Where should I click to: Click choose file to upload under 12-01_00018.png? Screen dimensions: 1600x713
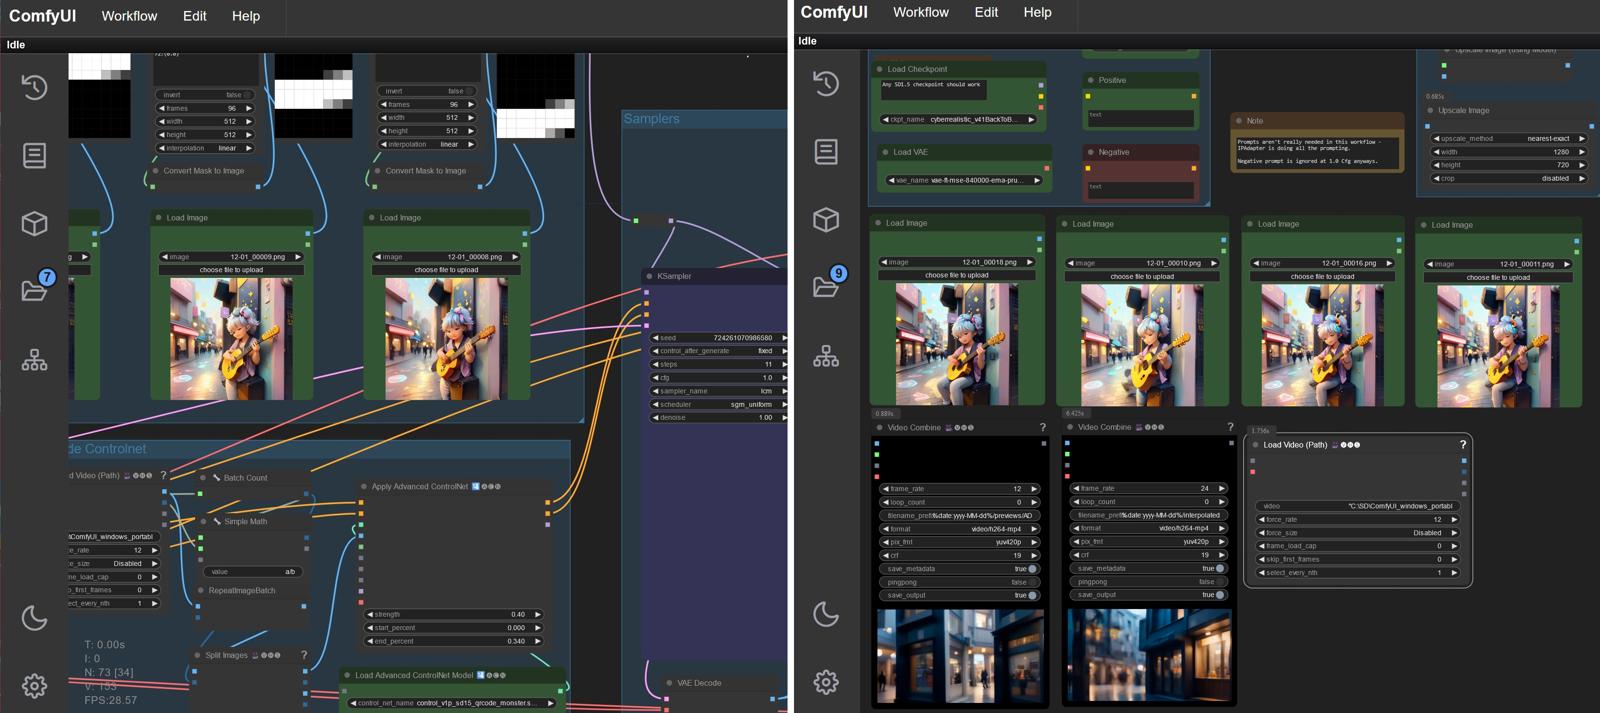[957, 275]
